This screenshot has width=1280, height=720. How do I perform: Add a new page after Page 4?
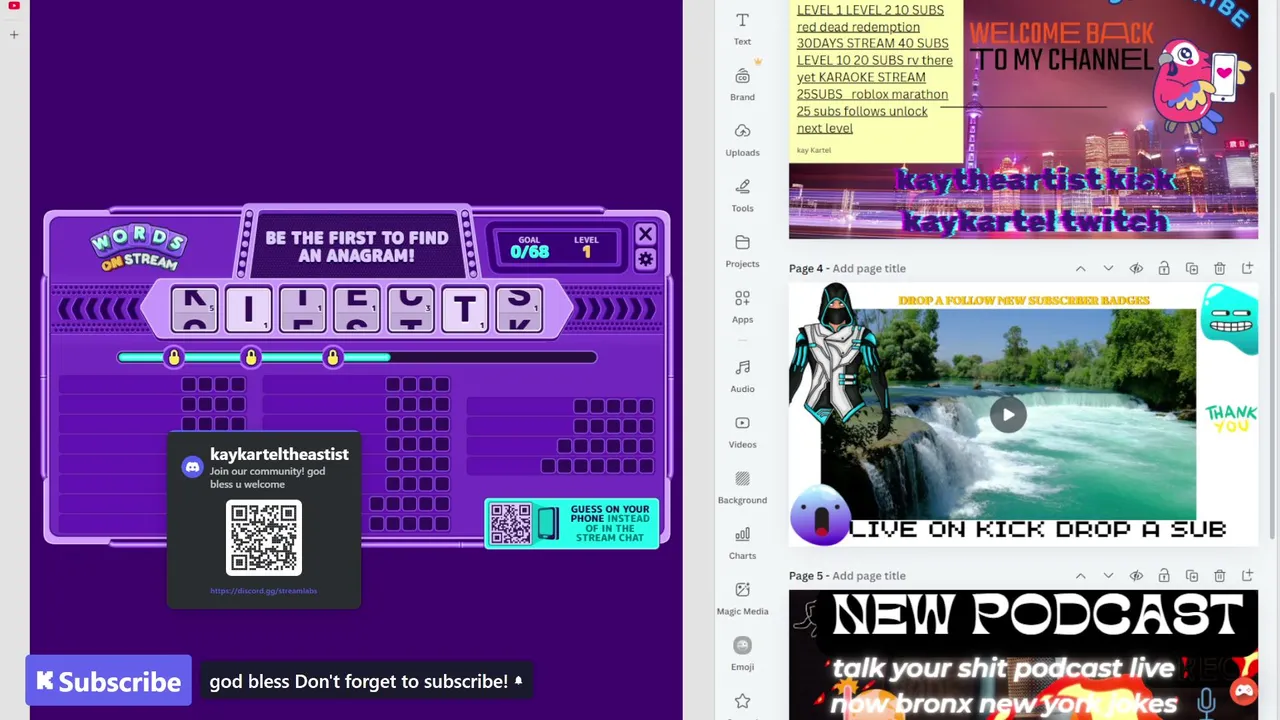click(x=1247, y=268)
